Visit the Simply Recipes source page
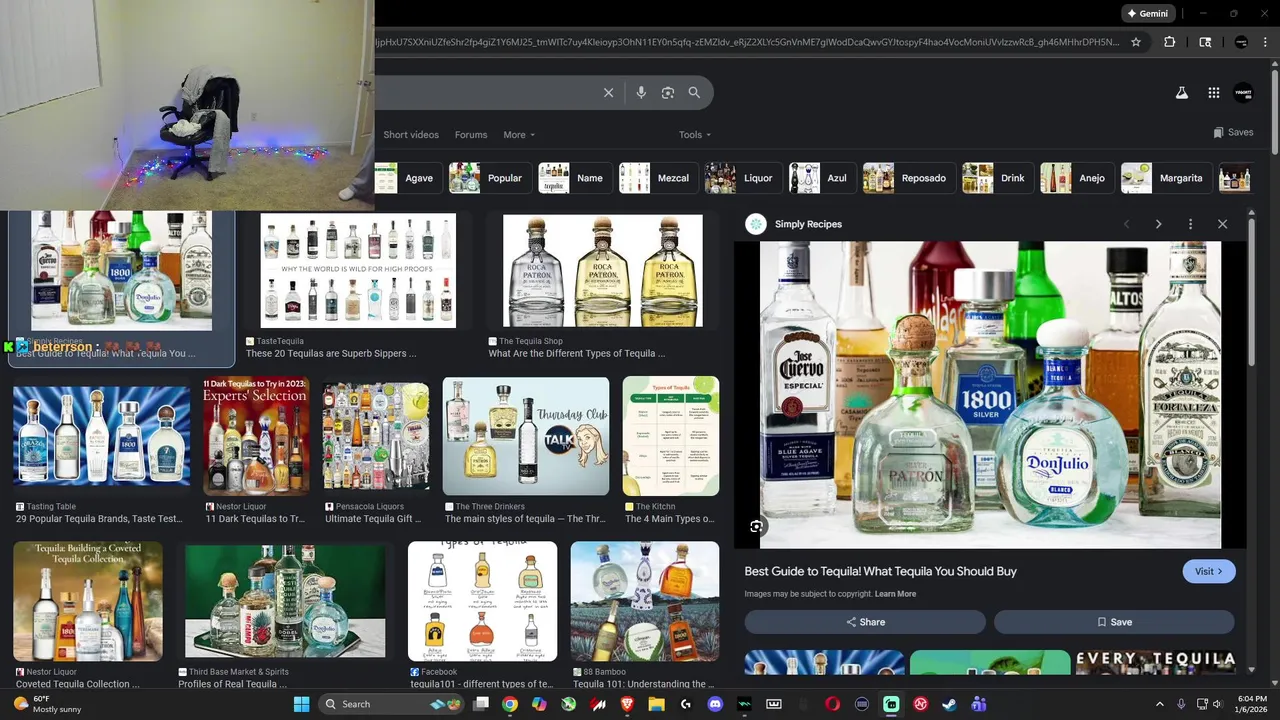The height and width of the screenshot is (720, 1280). 1209,571
